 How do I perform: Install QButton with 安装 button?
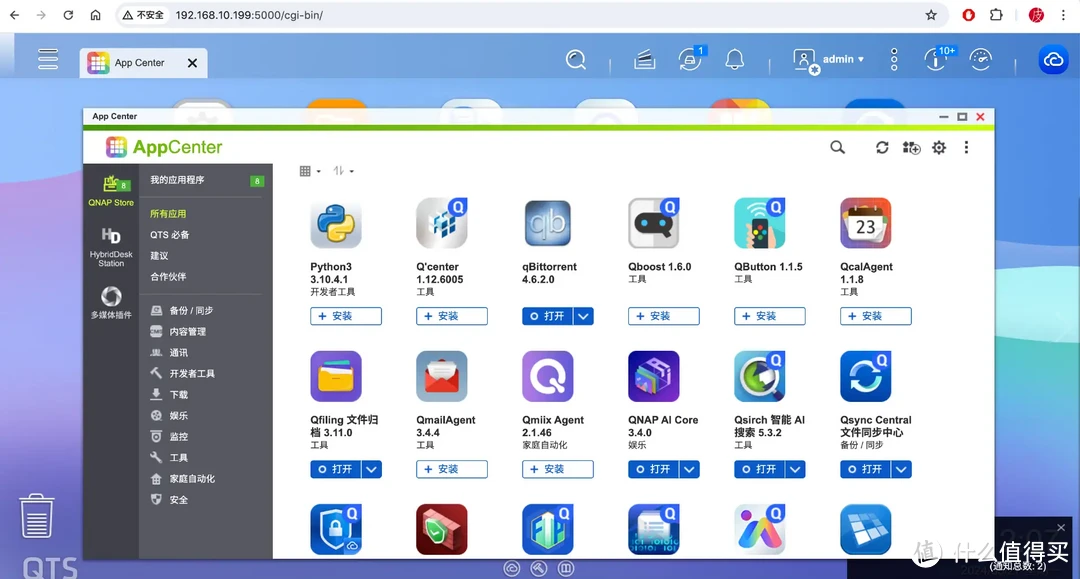click(770, 316)
